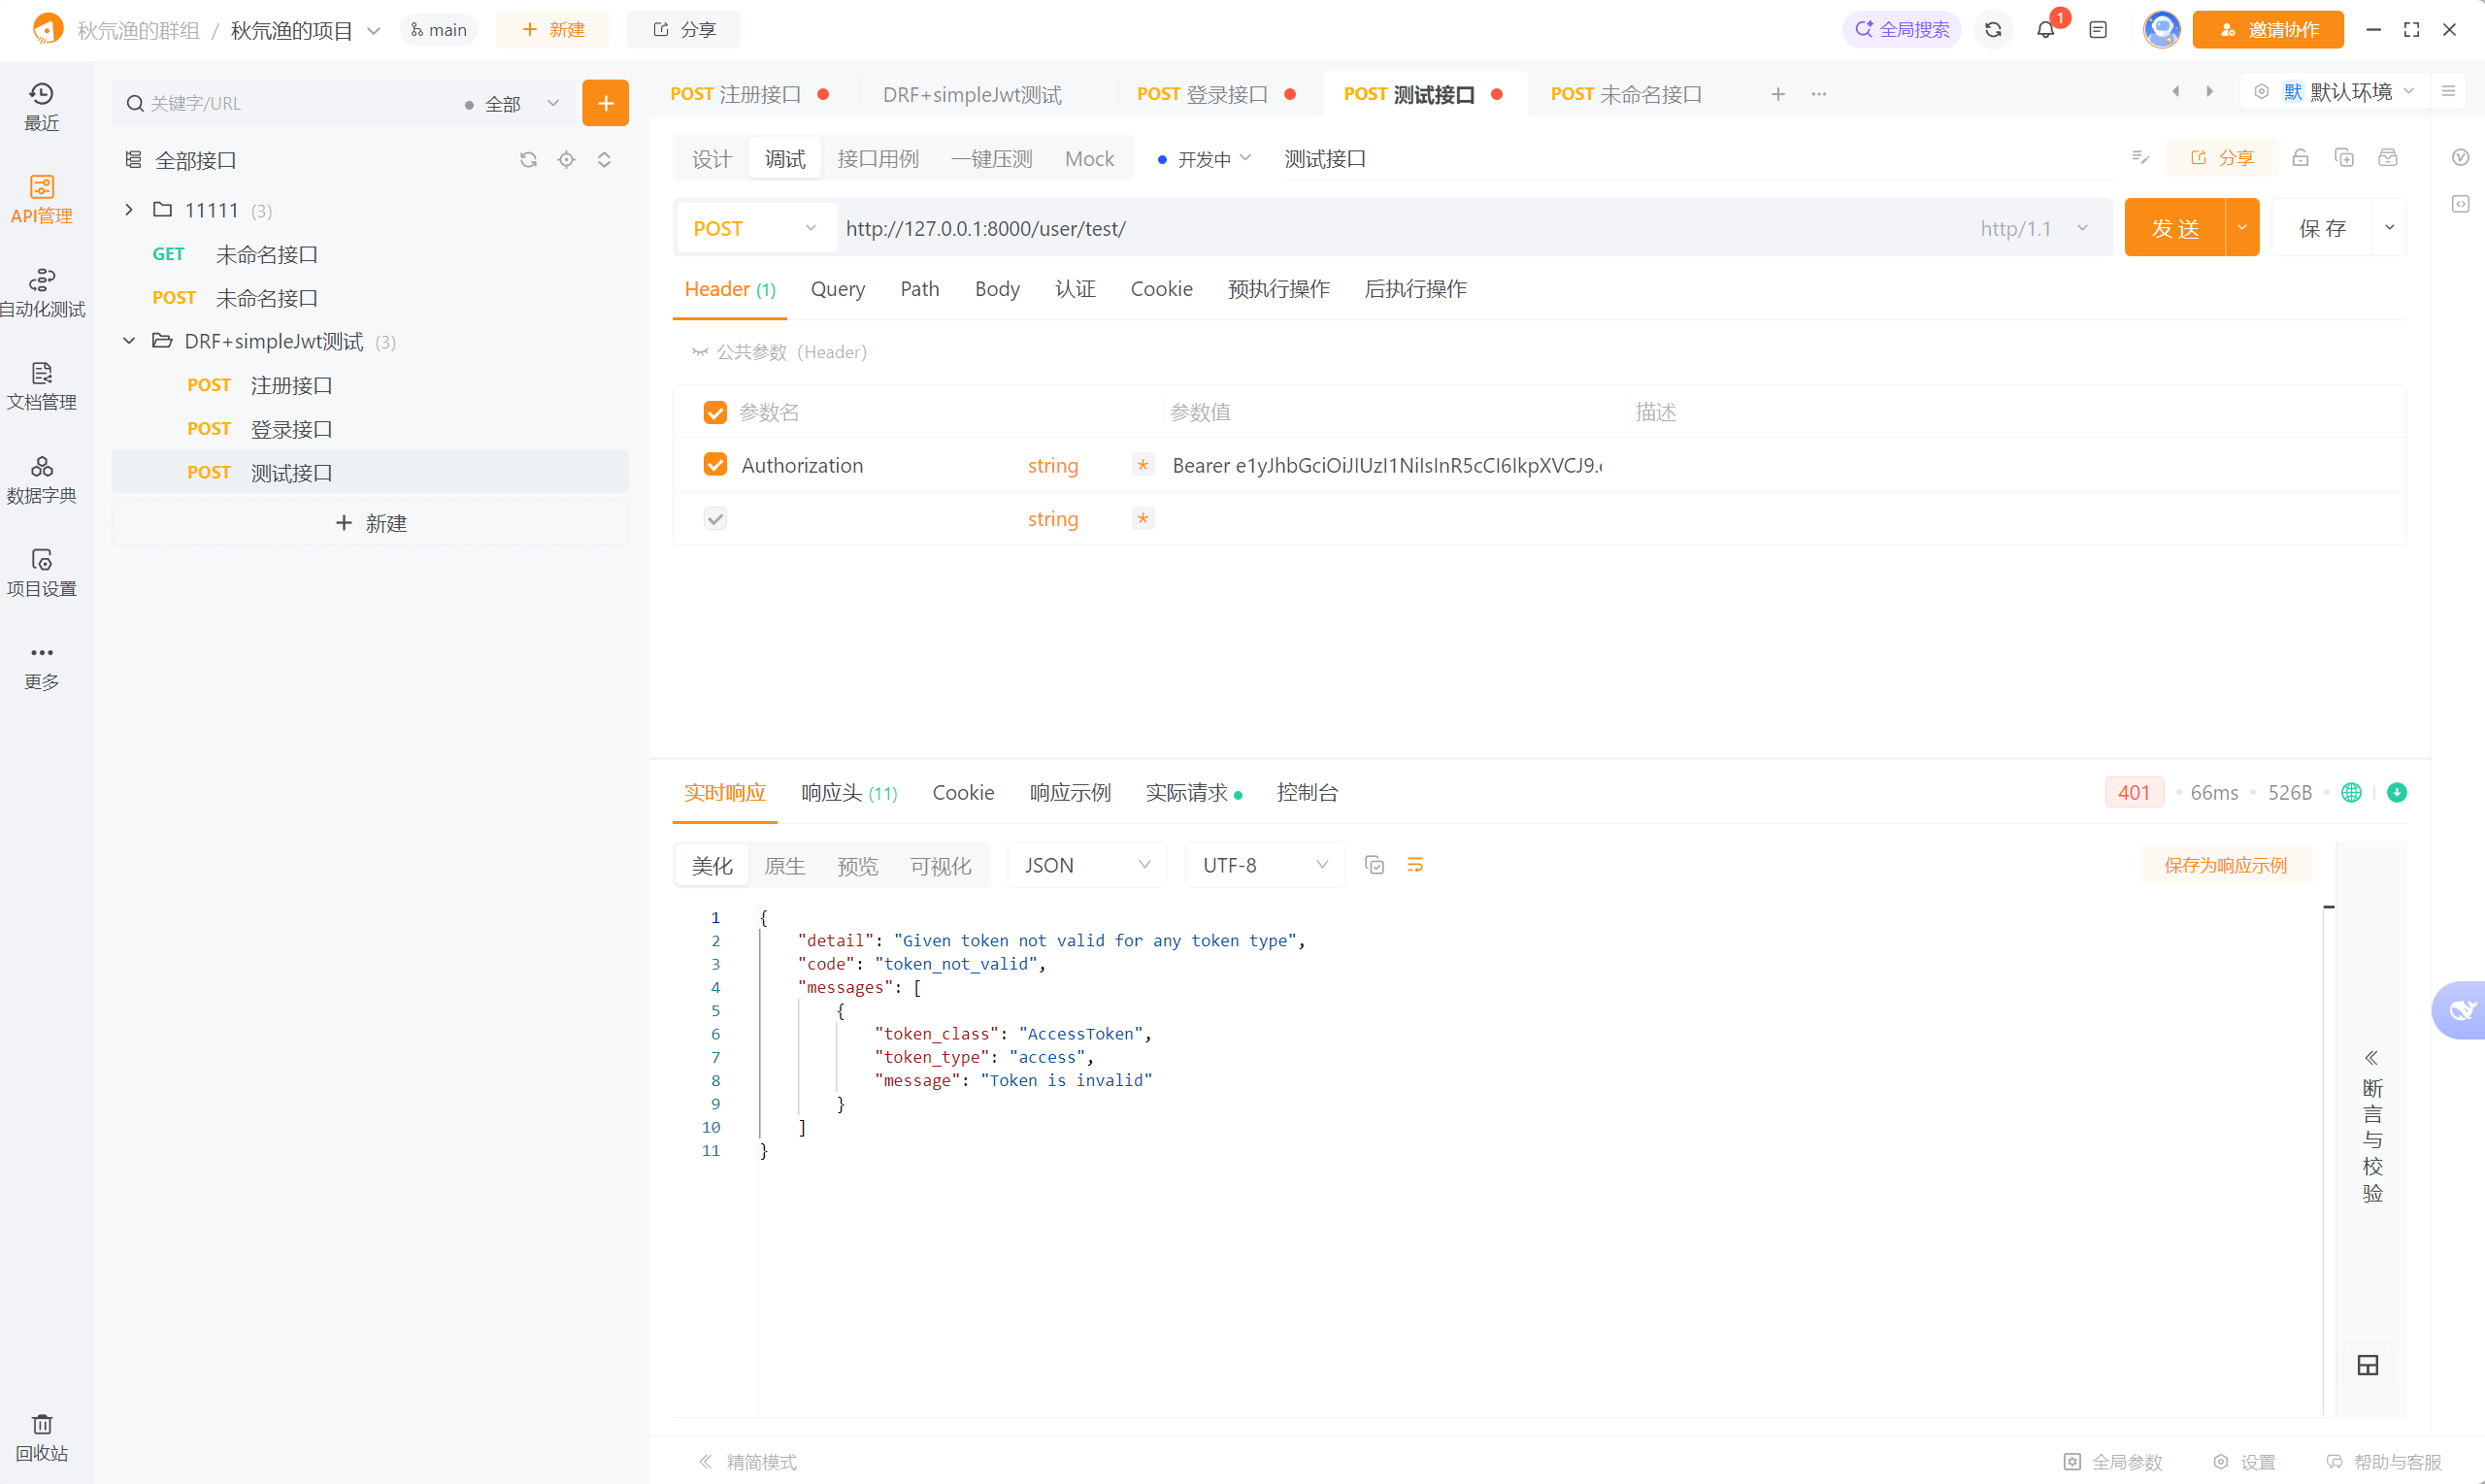Click the notification bell icon
The image size is (2485, 1484).
(2045, 30)
